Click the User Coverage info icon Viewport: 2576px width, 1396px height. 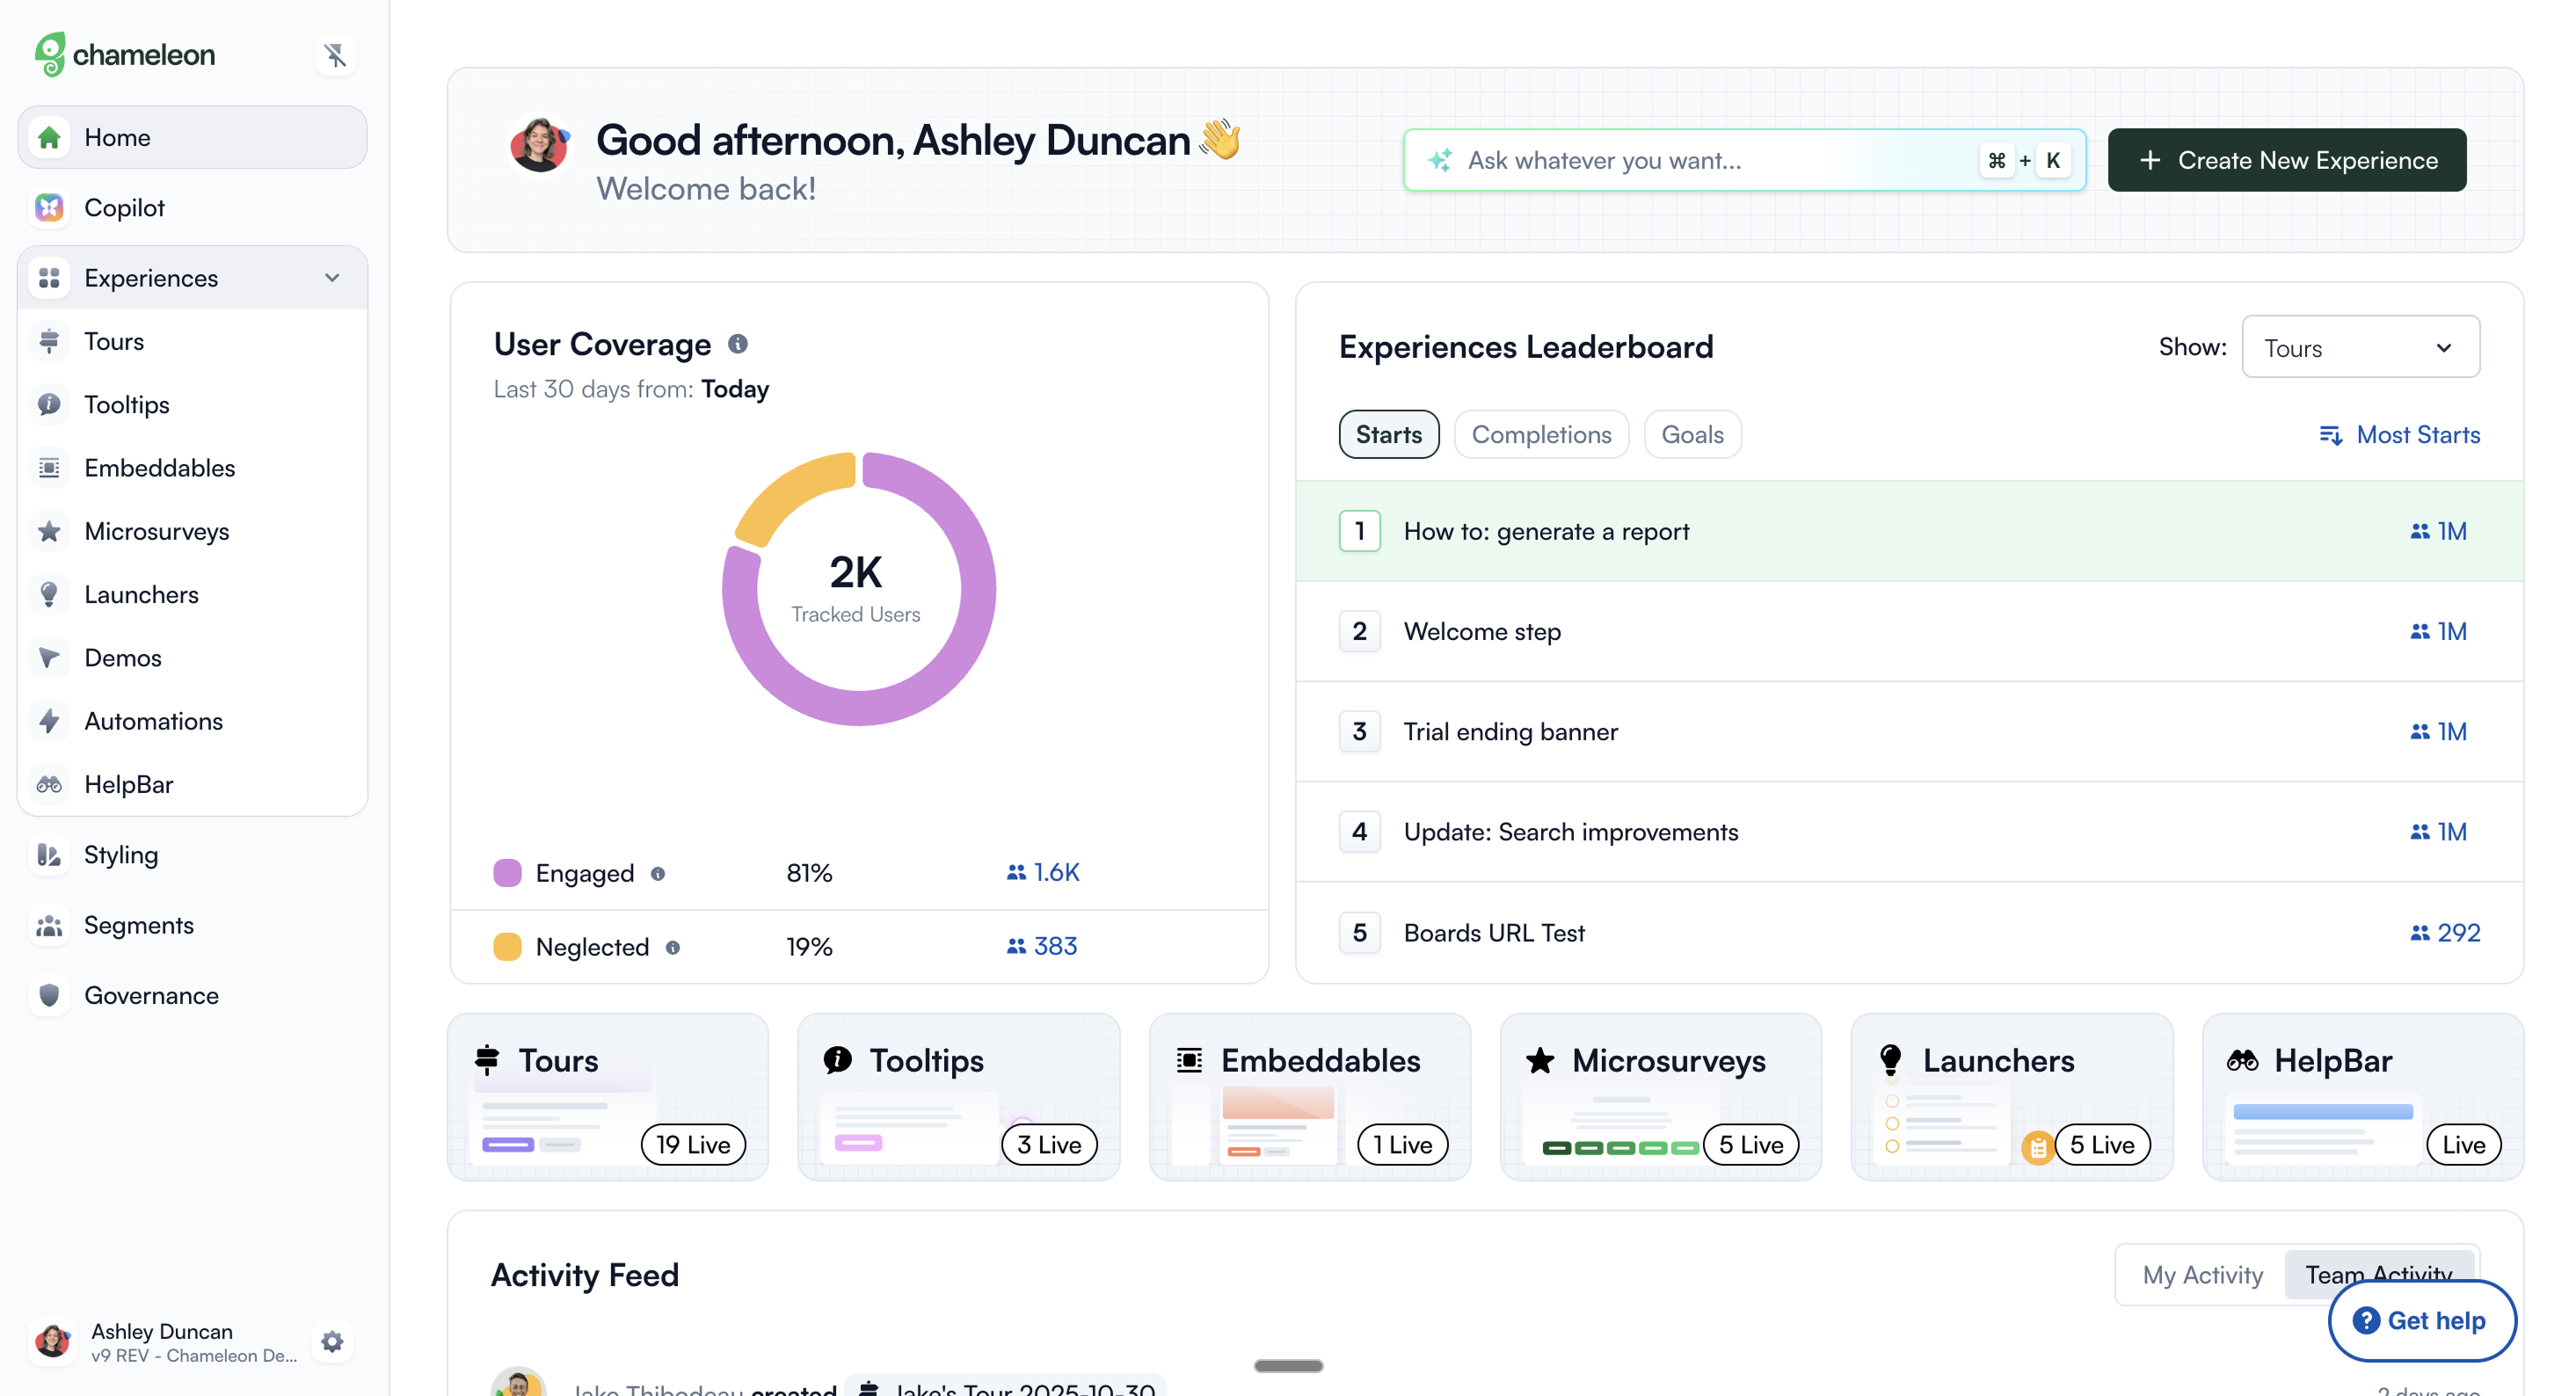737,344
